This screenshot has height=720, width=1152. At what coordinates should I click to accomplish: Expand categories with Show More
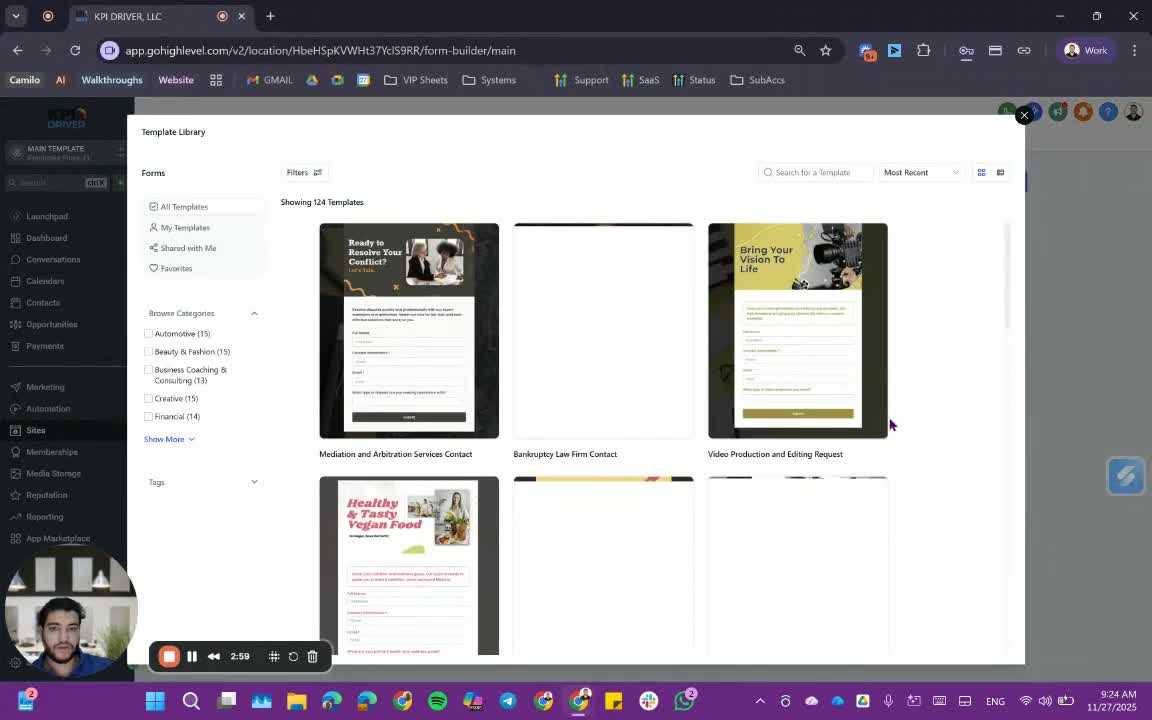pyautogui.click(x=169, y=439)
